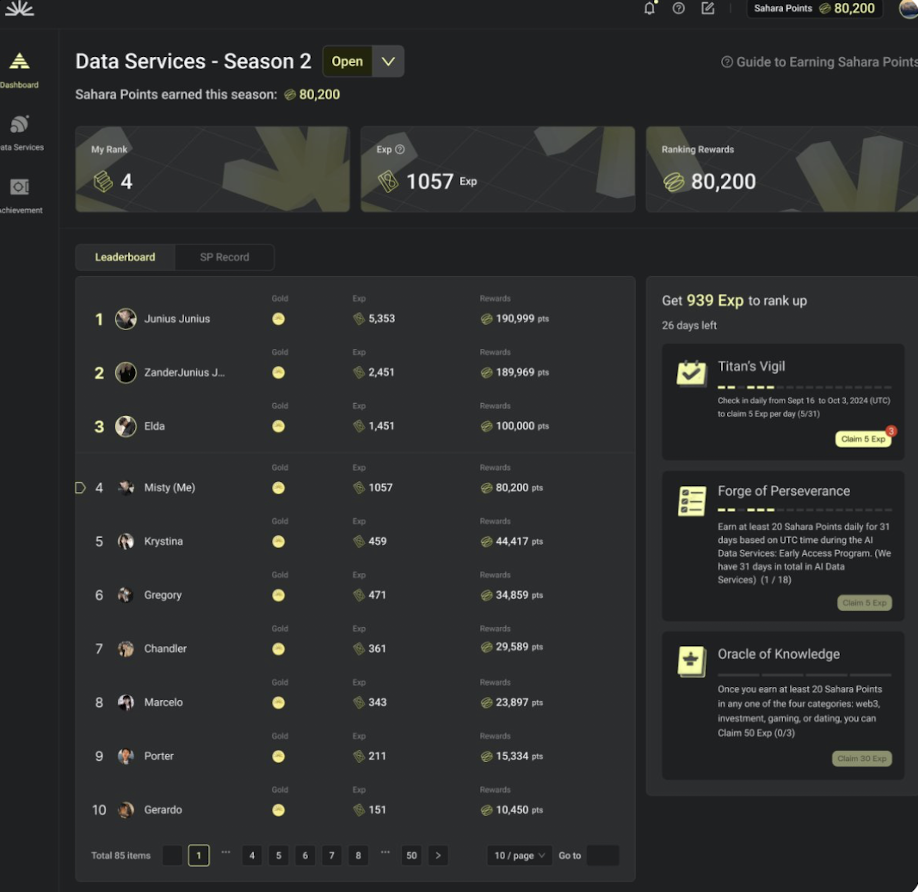The image size is (918, 892).
Task: Click the Sahara logo at top left
Action: [19, 9]
